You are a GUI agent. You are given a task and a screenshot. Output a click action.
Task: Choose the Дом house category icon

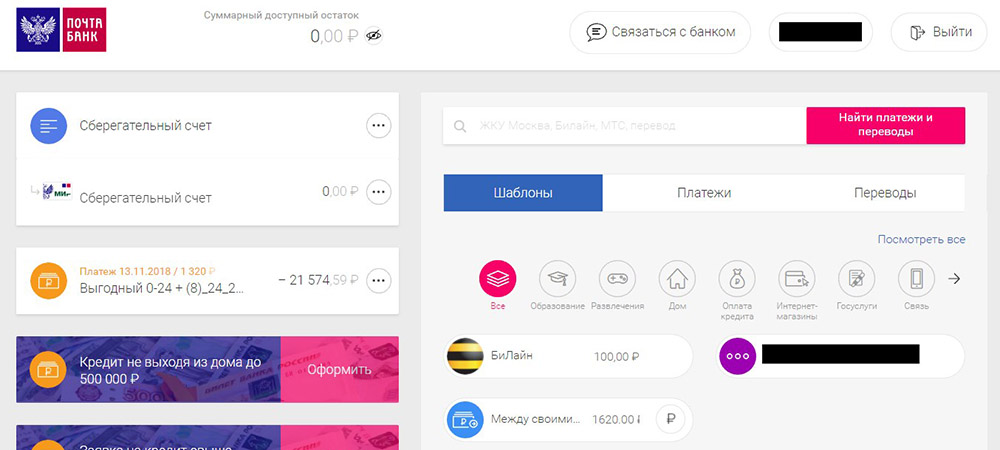coord(677,279)
